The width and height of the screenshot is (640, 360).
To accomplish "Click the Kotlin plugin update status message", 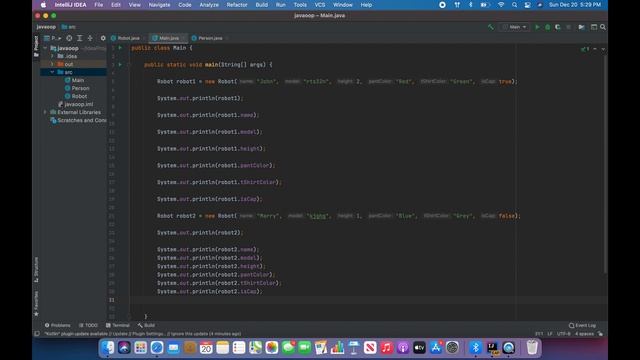I will [x=142, y=333].
